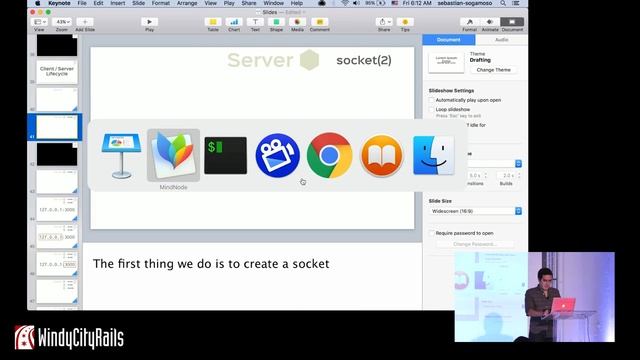
Task: Open Notification Center menu bar icon
Action: point(516,3)
